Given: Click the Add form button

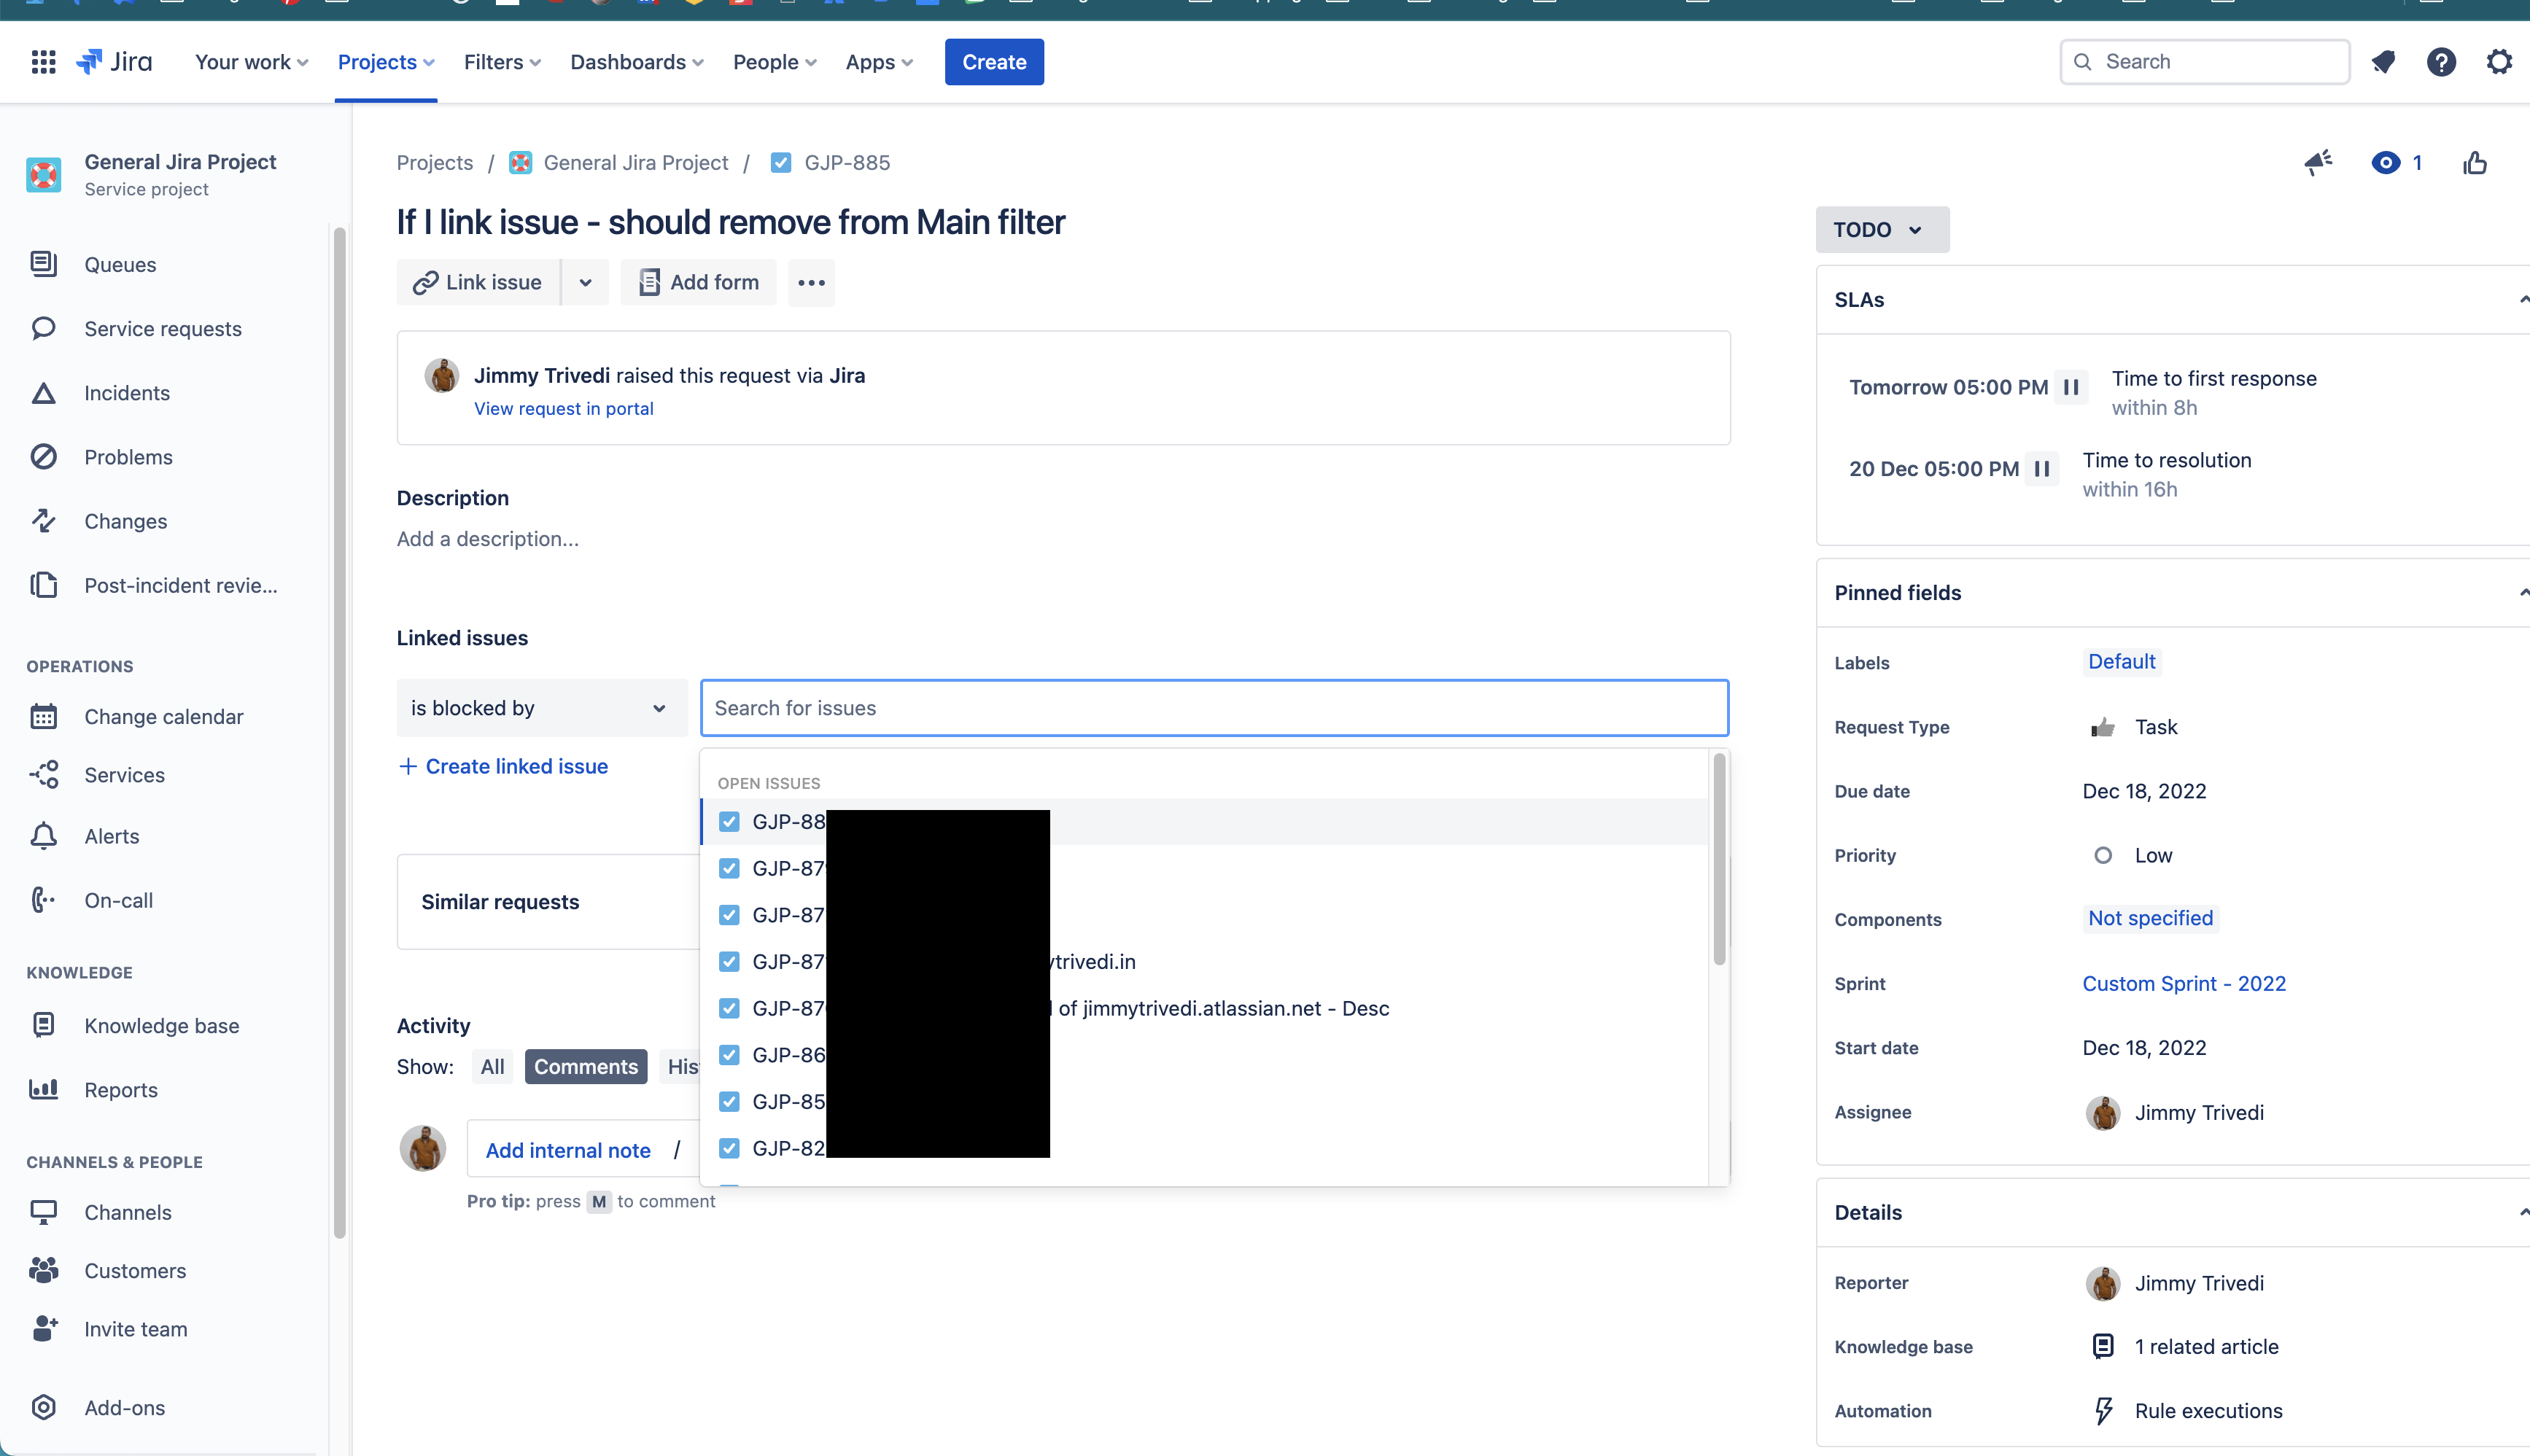Looking at the screenshot, I should pyautogui.click(x=698, y=283).
